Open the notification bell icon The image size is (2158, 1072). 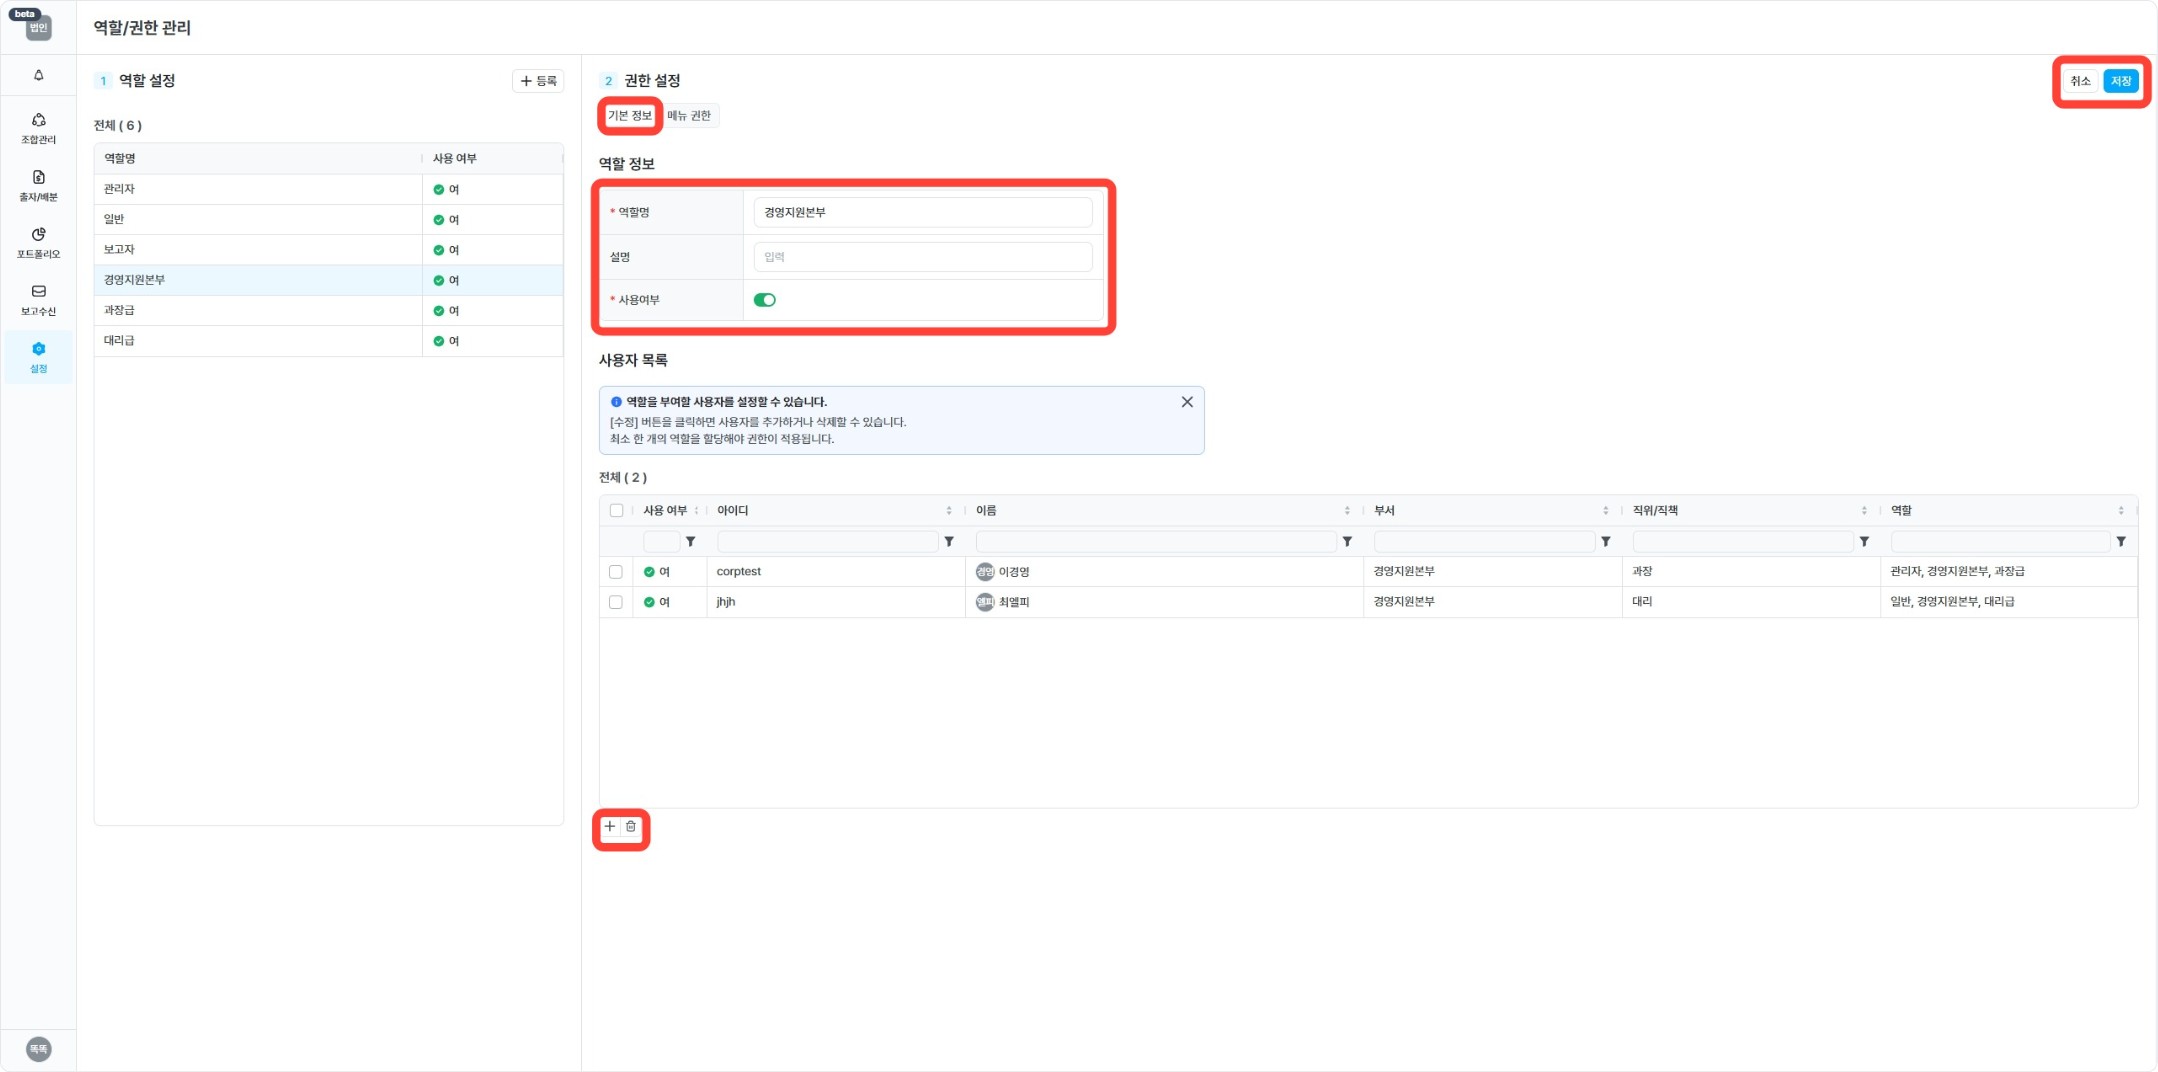pos(38,75)
